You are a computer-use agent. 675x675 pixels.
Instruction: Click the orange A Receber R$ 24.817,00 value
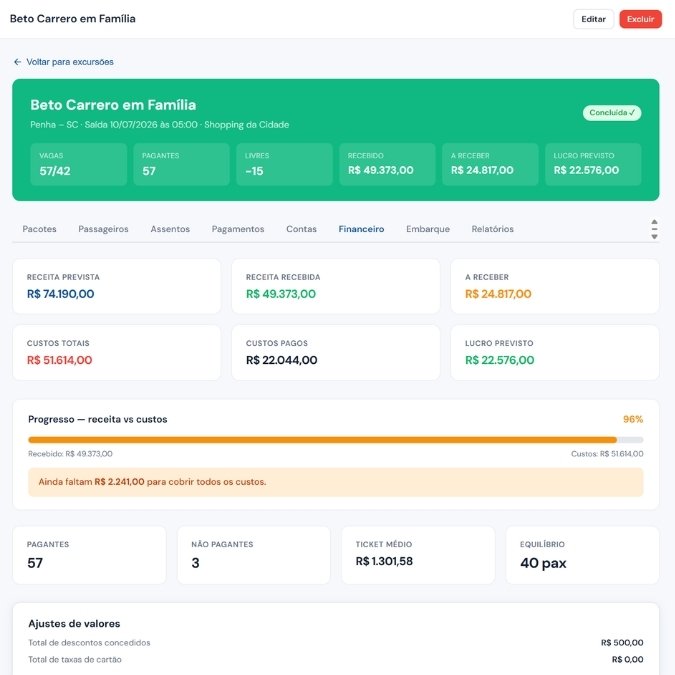(x=498, y=294)
